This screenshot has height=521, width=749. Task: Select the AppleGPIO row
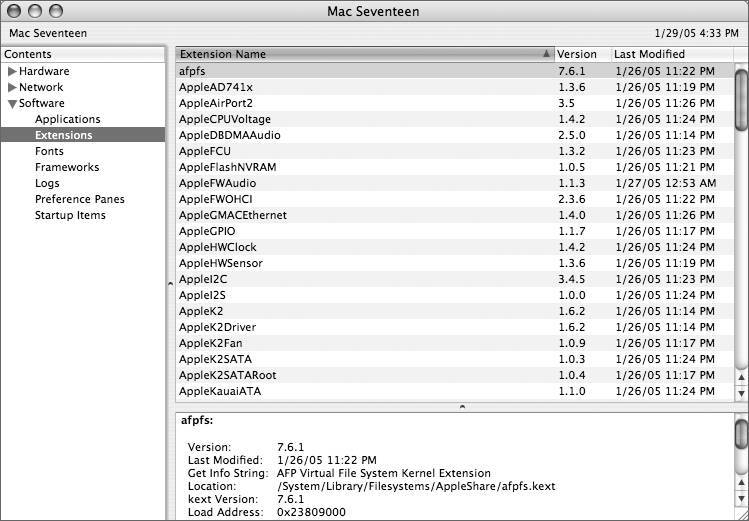[454, 231]
